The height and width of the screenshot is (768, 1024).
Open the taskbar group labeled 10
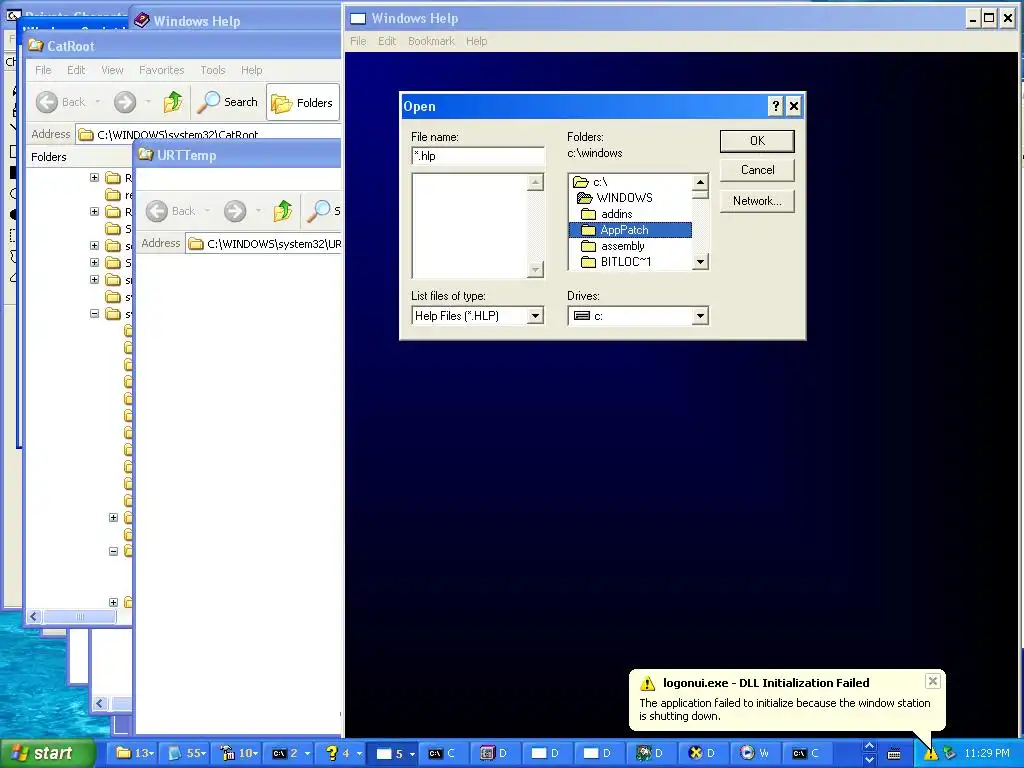click(239, 753)
